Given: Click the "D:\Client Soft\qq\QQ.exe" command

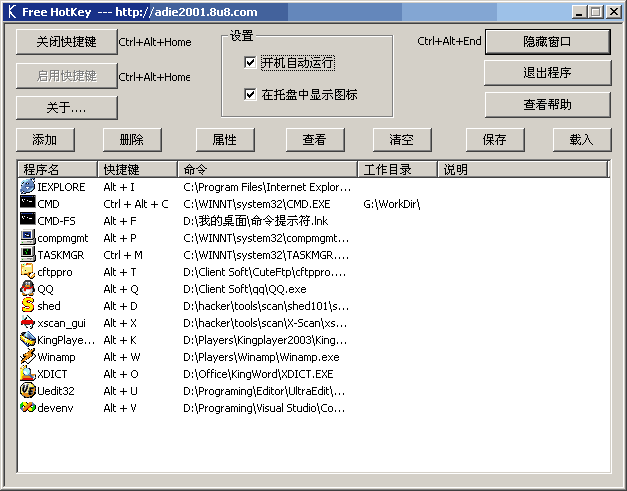Looking at the screenshot, I should point(245,289).
